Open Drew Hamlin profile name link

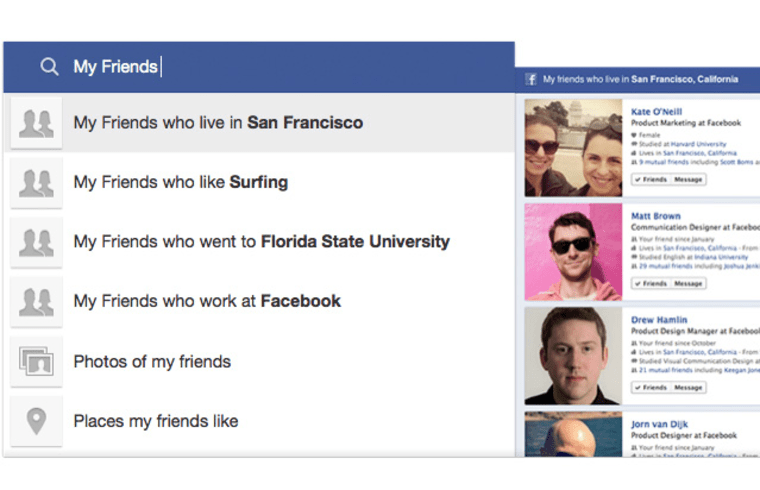(x=659, y=320)
